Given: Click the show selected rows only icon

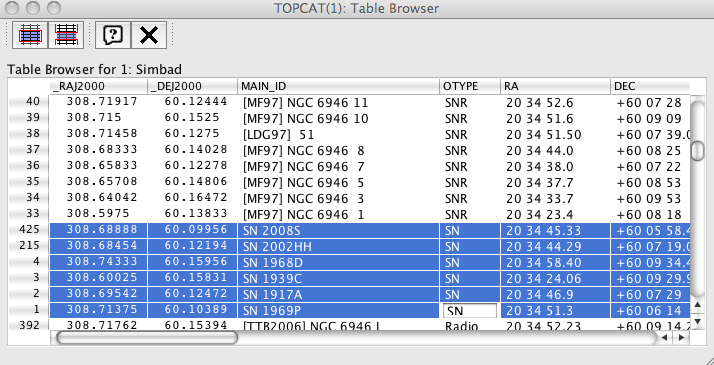Looking at the screenshot, I should click(x=30, y=35).
